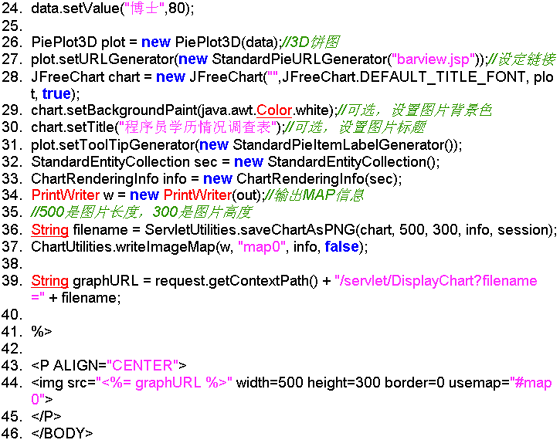Click 'ChartRenderingInfo info' on line 33
This screenshot has height=440, width=560.
(109, 179)
